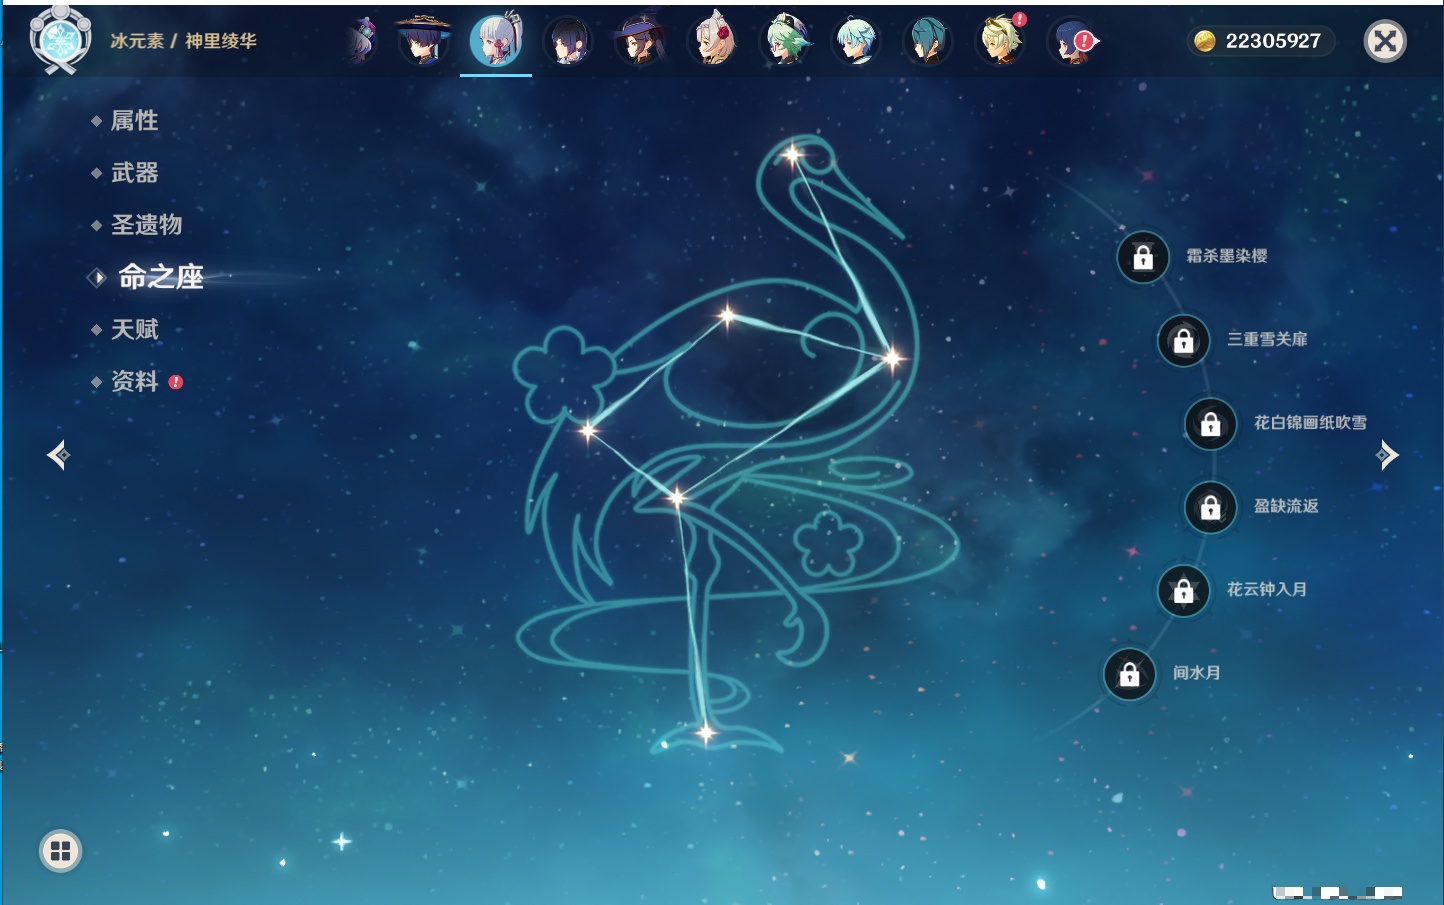Click the 花云钟入月 constellation label

click(1267, 589)
